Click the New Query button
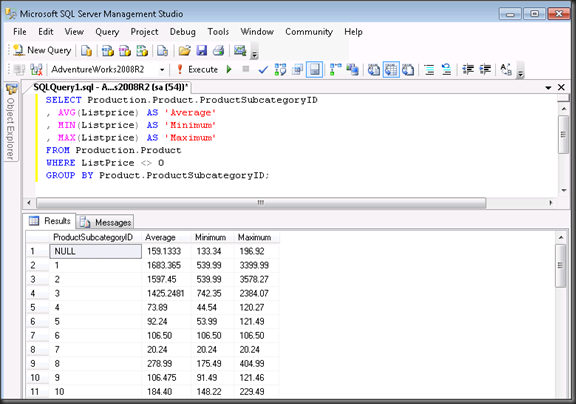The image size is (576, 404). 42,50
